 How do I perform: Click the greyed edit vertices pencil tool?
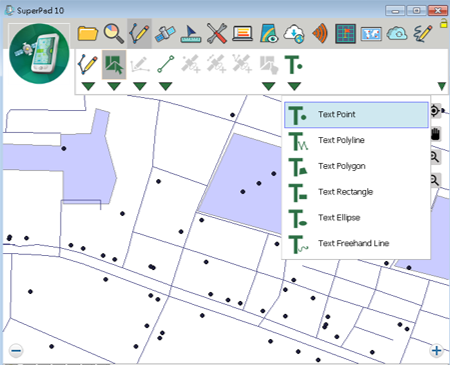[x=139, y=64]
